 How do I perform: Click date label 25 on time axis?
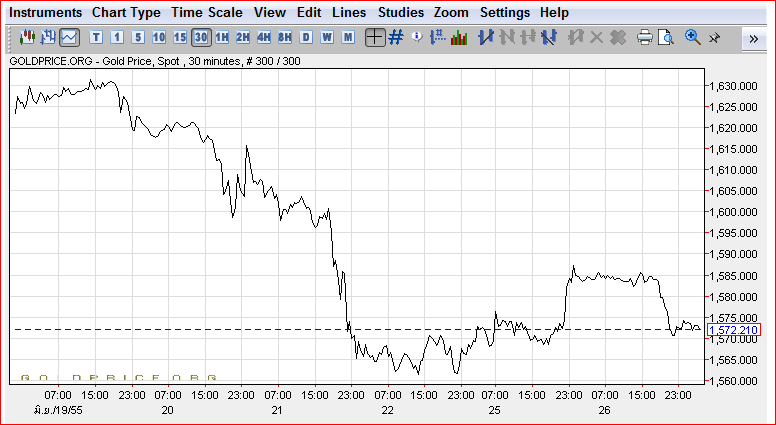[495, 411]
